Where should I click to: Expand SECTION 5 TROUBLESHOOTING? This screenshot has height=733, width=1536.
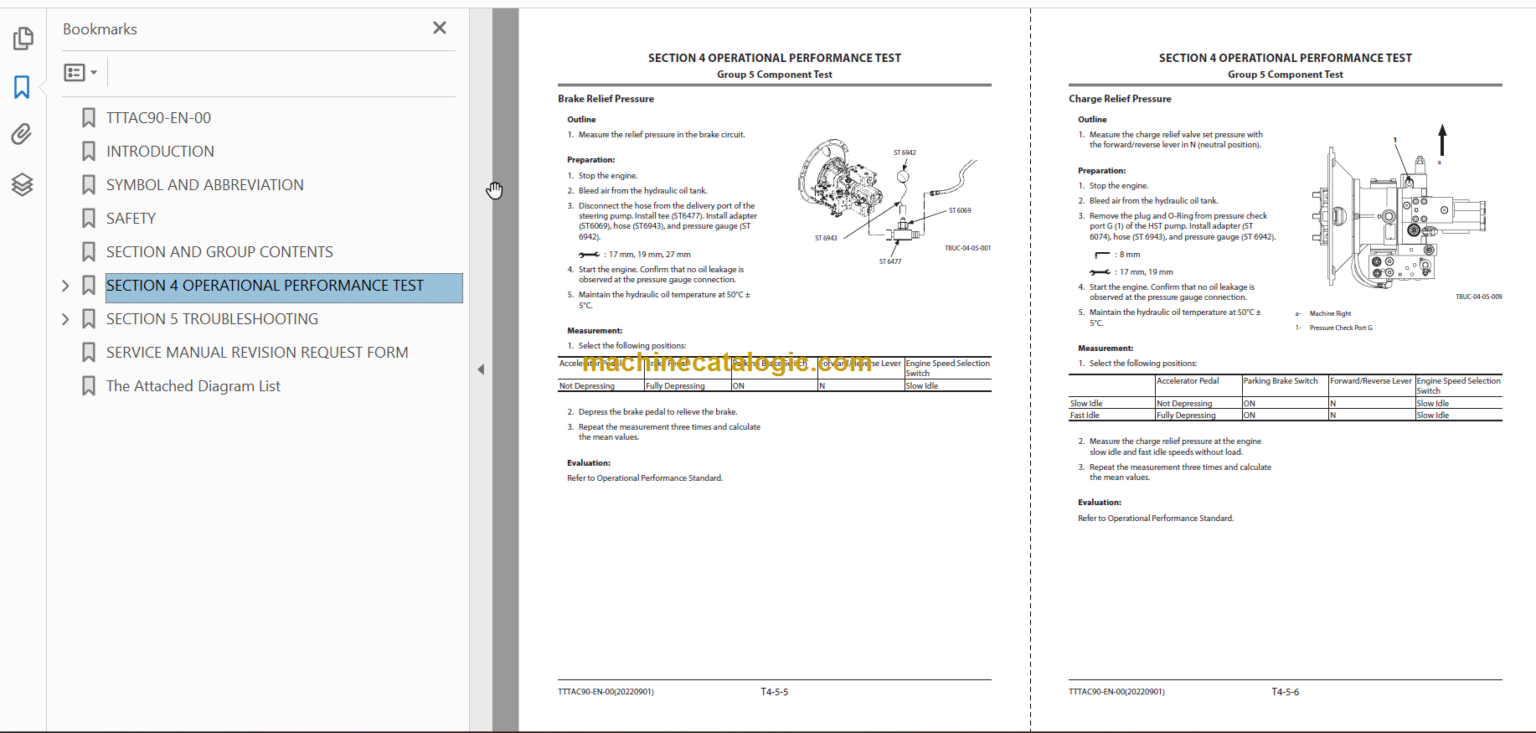64,318
